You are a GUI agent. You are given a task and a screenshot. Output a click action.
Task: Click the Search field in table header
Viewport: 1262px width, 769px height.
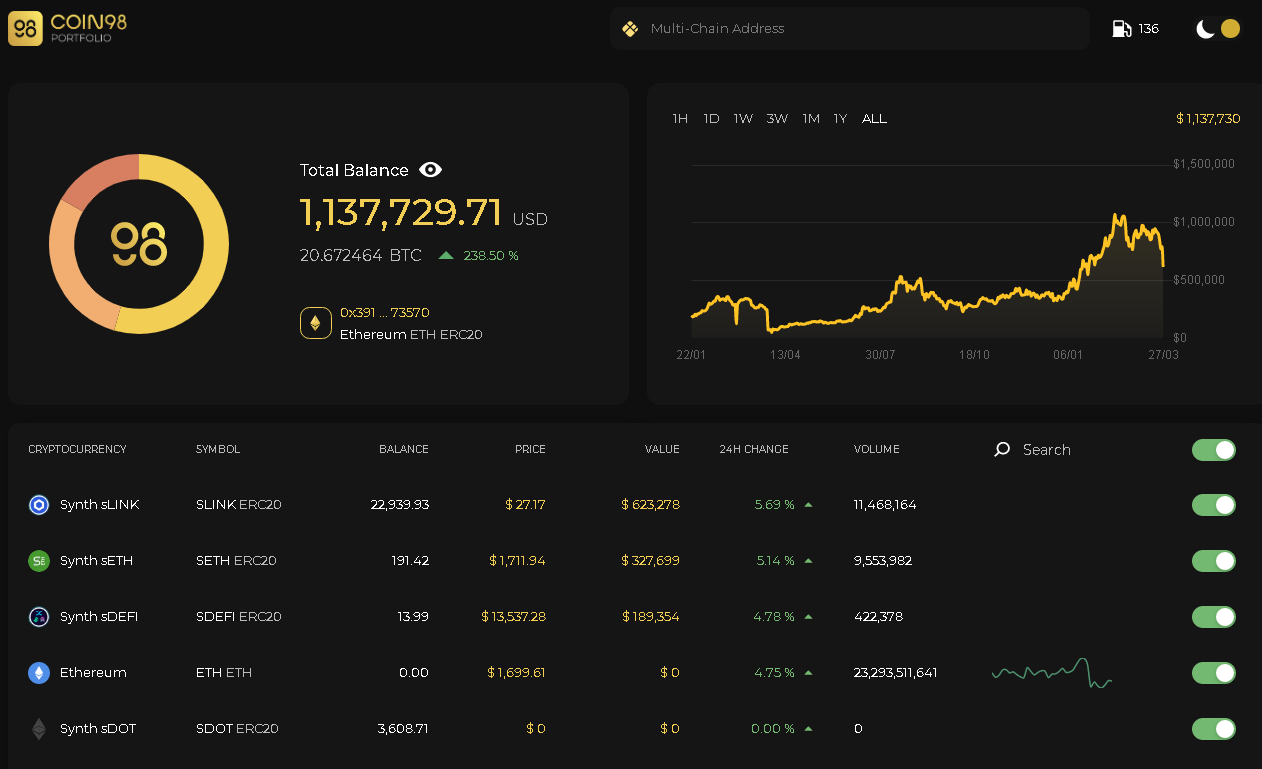click(x=1046, y=450)
